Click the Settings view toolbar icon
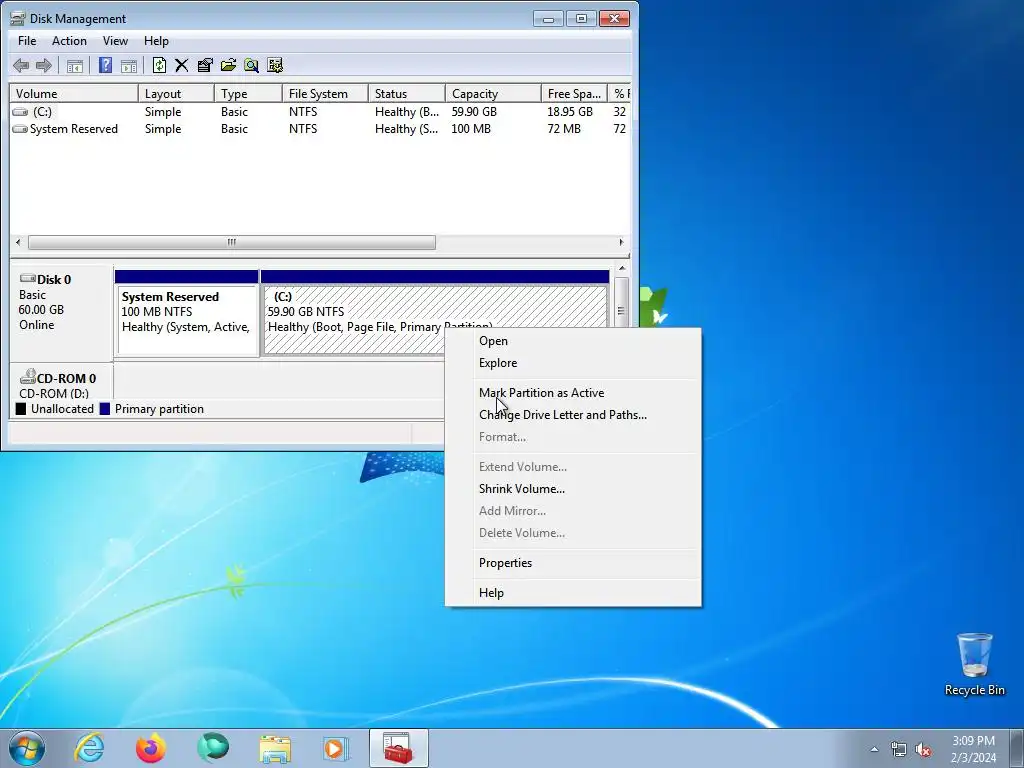1024x768 pixels. (275, 65)
